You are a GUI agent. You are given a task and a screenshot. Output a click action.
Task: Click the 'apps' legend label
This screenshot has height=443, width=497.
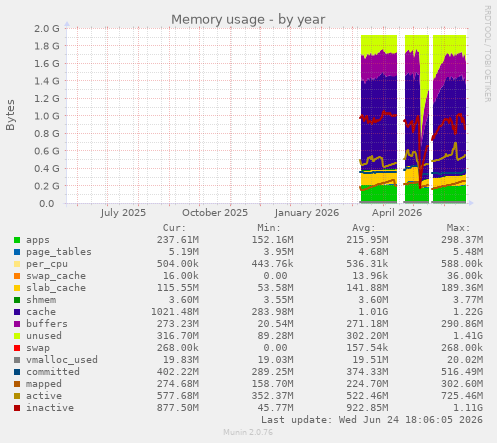pyautogui.click(x=38, y=240)
